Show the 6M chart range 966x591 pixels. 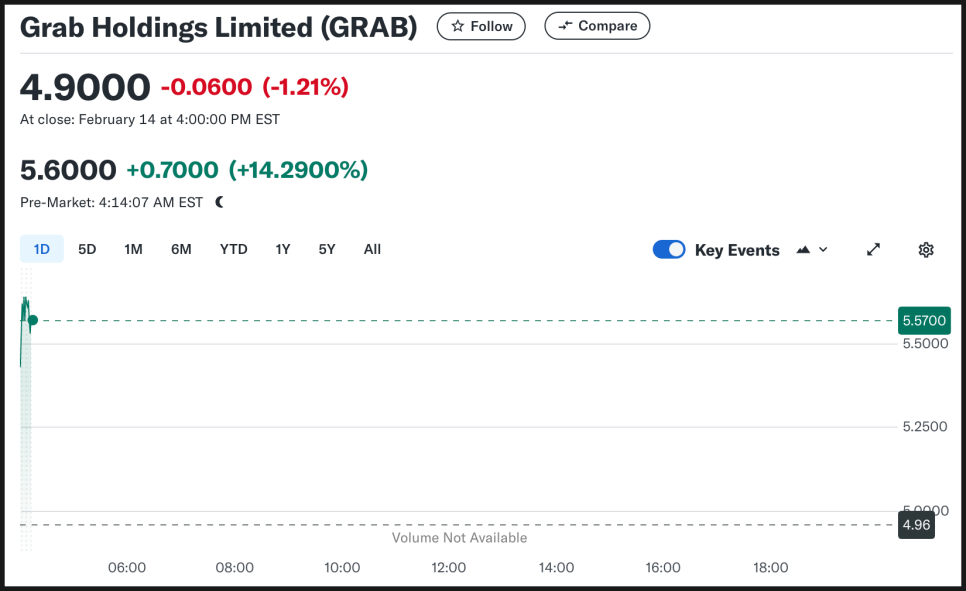(x=181, y=249)
